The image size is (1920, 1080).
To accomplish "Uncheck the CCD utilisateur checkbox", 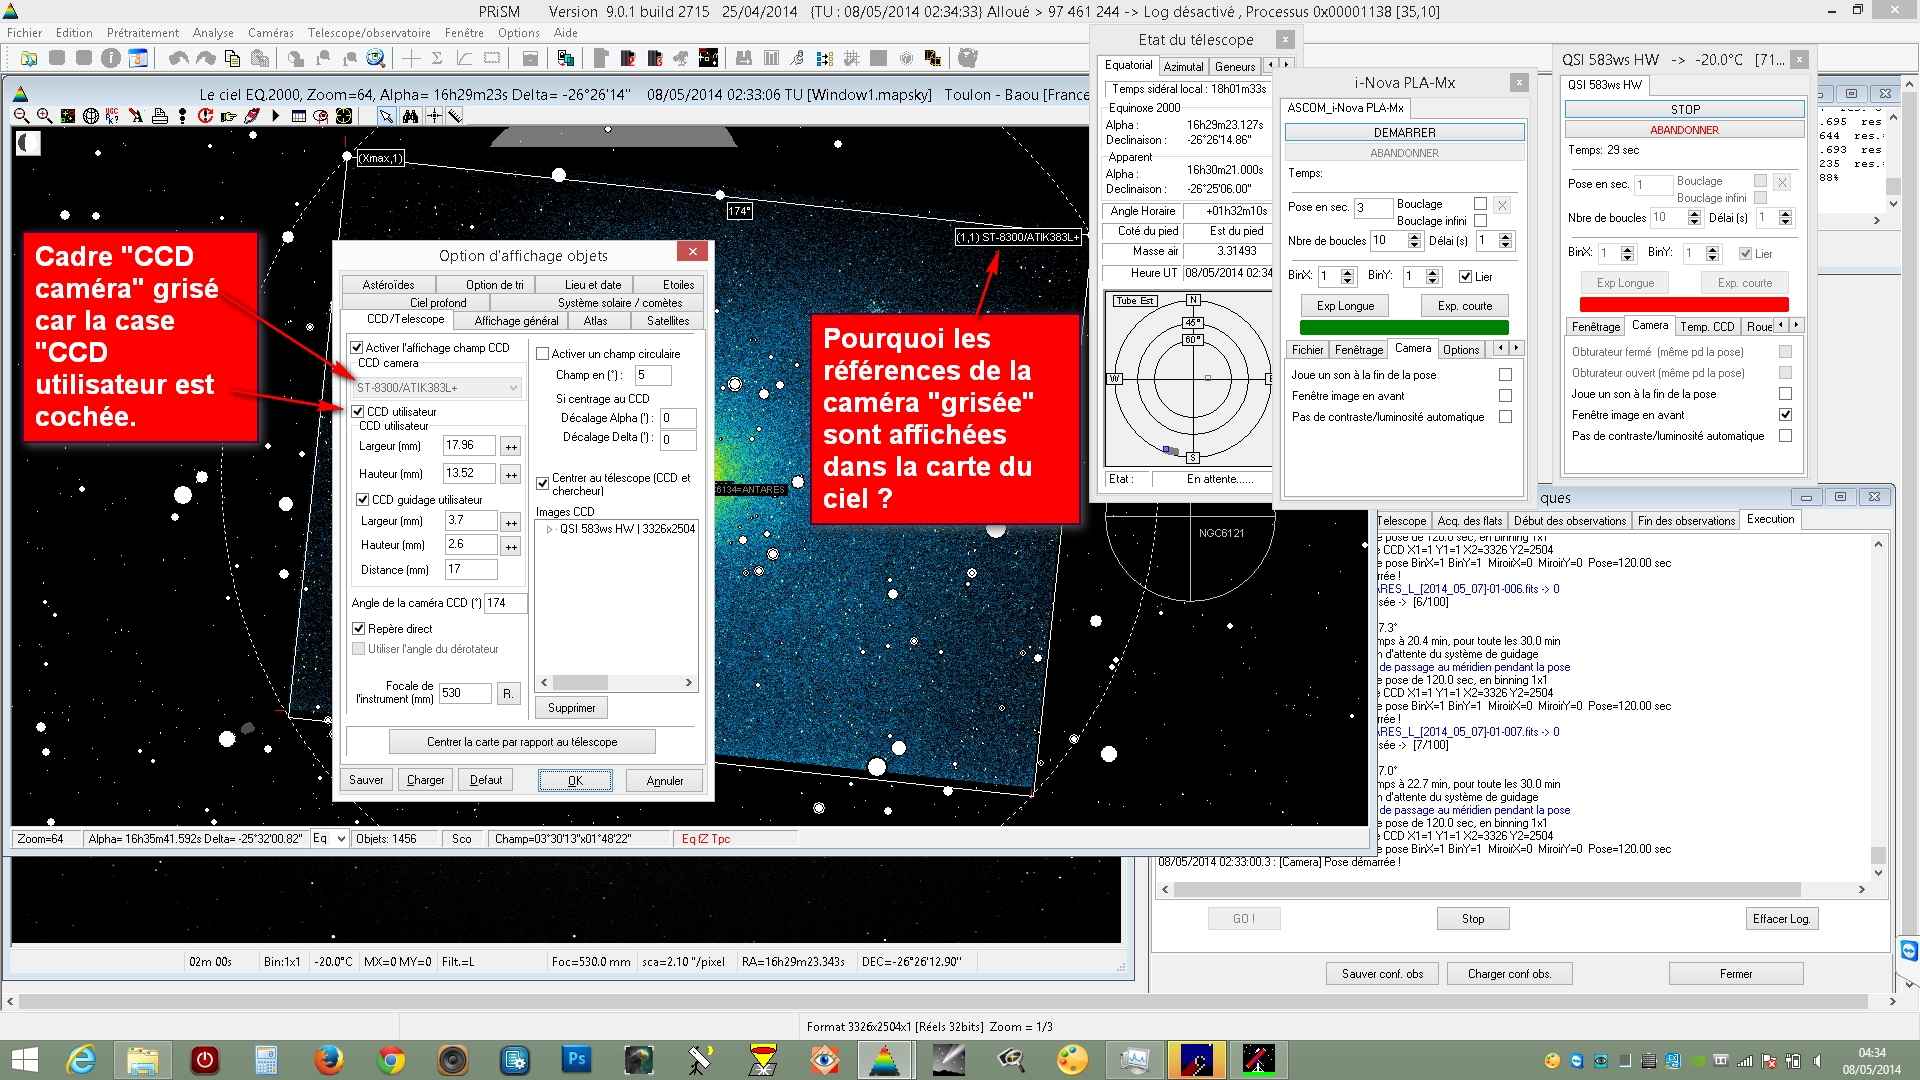I will (x=358, y=411).
